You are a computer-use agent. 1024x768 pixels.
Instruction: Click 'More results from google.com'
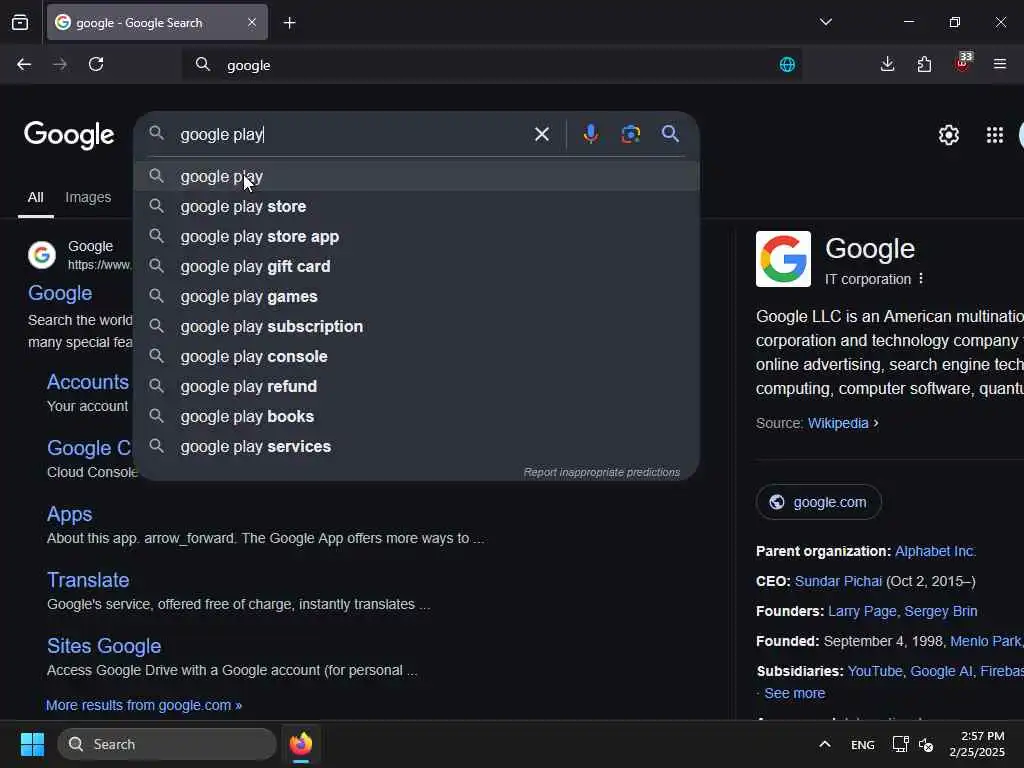coord(144,705)
